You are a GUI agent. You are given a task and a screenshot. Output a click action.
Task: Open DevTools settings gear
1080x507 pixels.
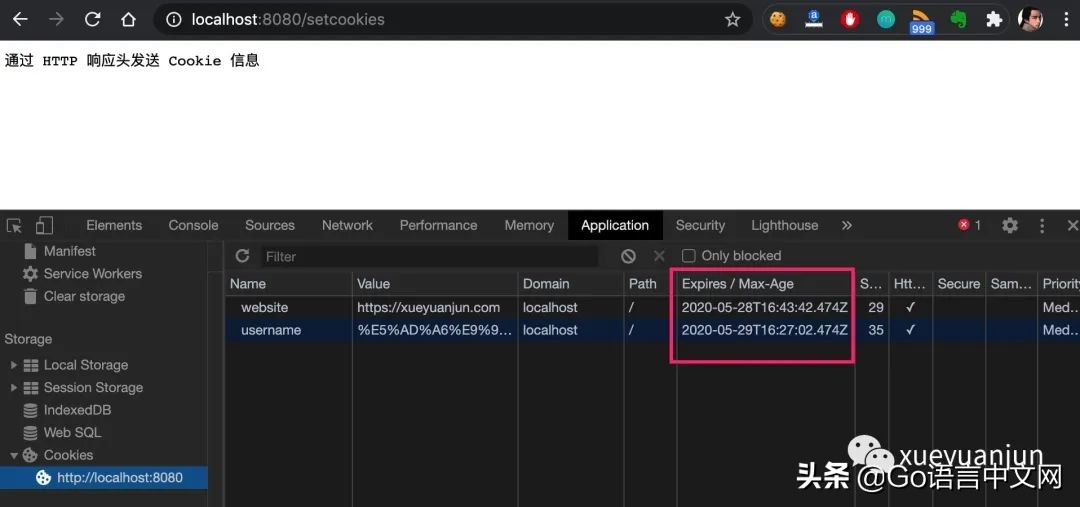click(x=1010, y=225)
